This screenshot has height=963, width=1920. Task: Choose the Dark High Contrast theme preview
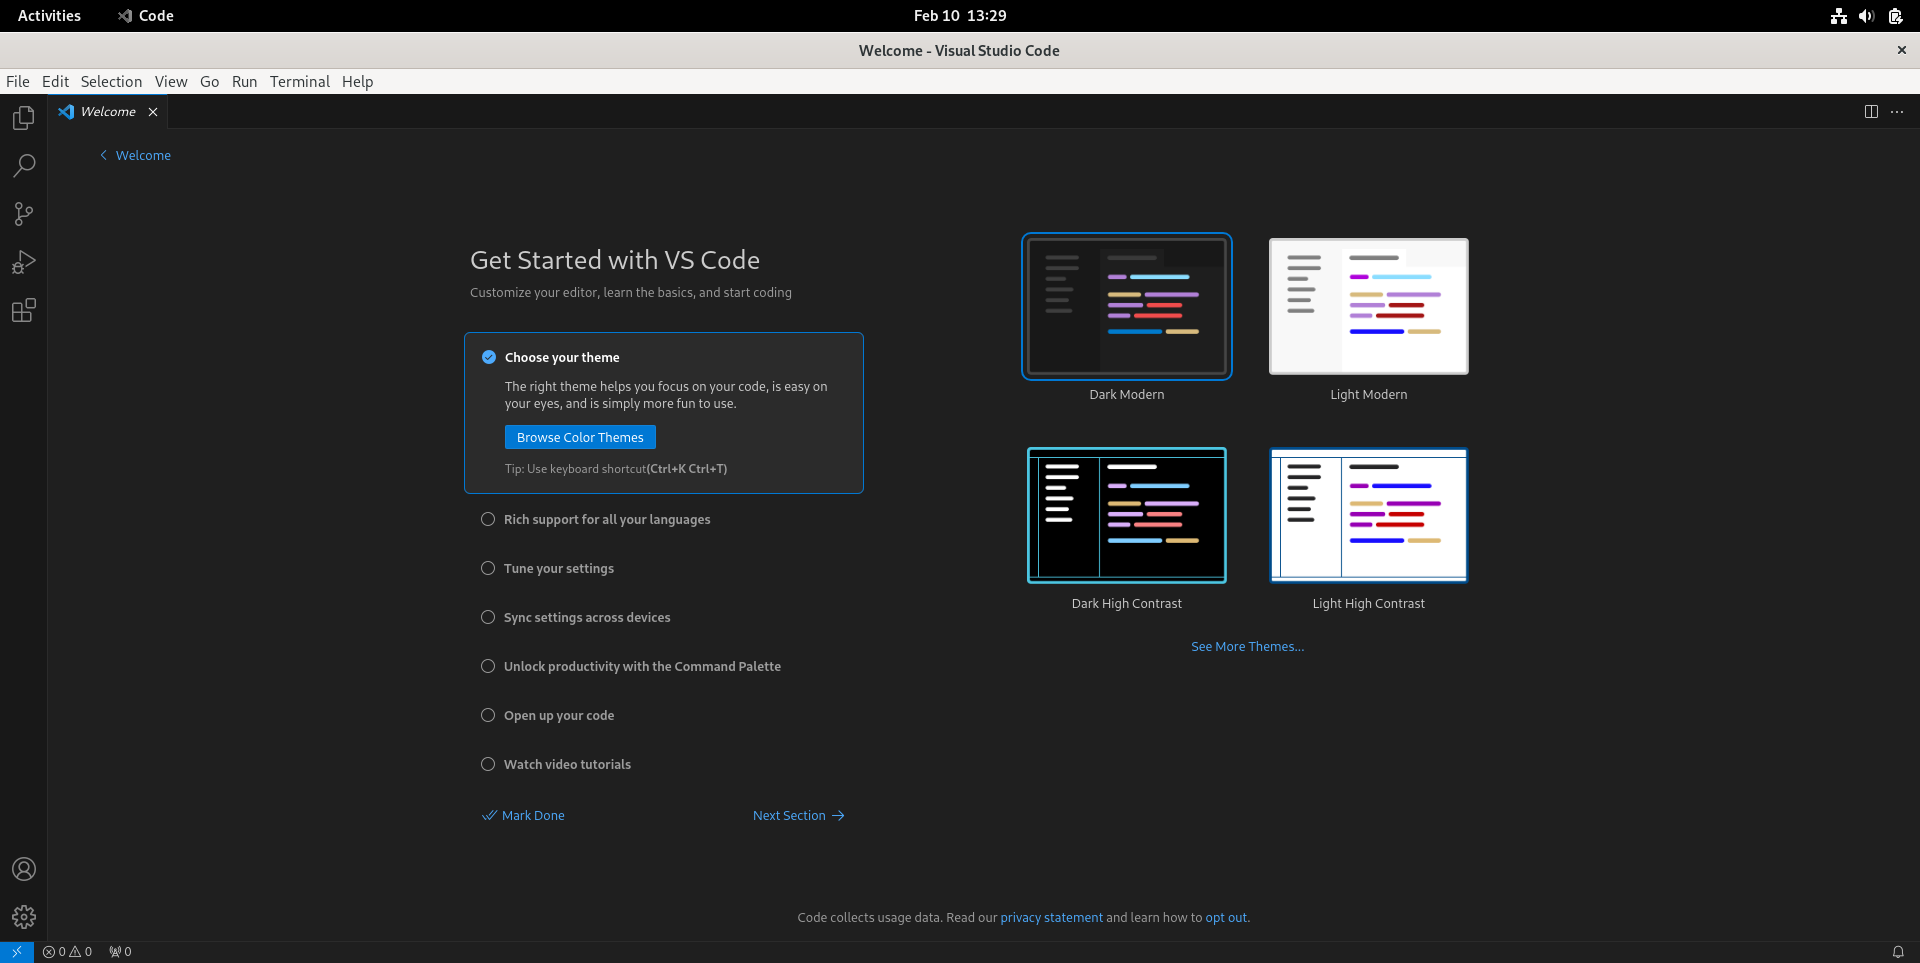click(1127, 515)
